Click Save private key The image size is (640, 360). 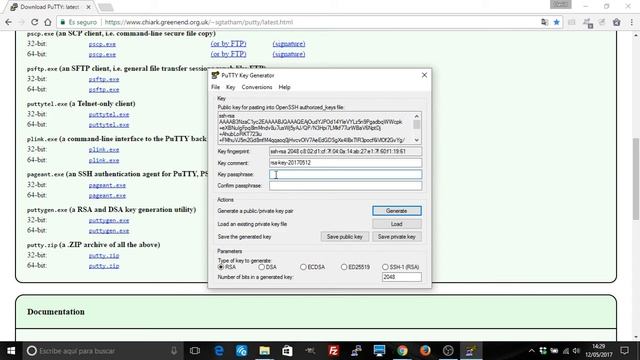pos(397,237)
